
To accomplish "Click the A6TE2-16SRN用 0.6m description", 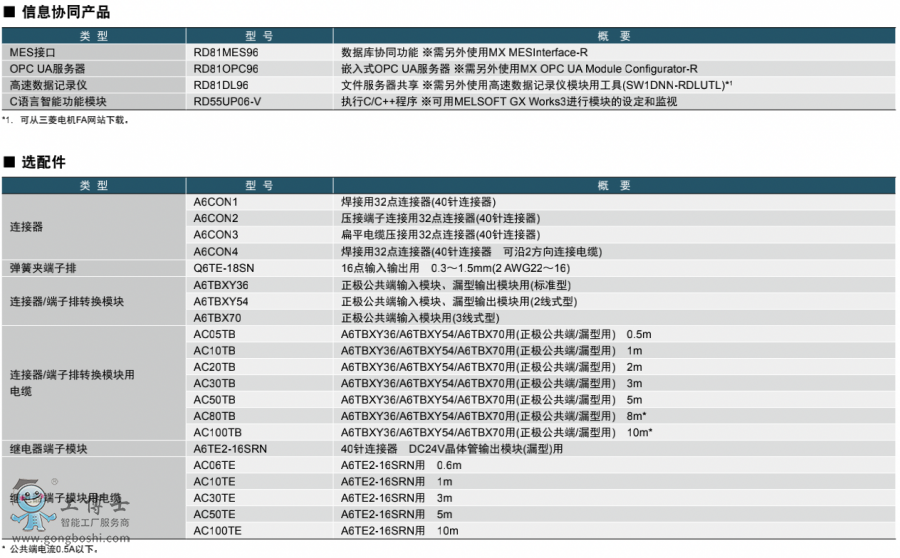I will pos(401,466).
